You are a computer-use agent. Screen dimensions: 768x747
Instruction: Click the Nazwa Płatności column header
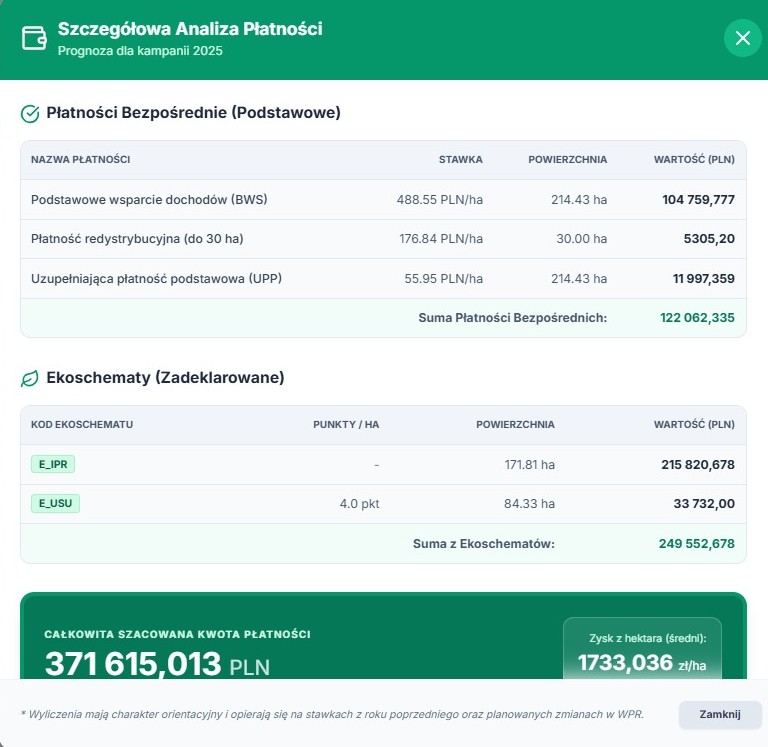80,160
